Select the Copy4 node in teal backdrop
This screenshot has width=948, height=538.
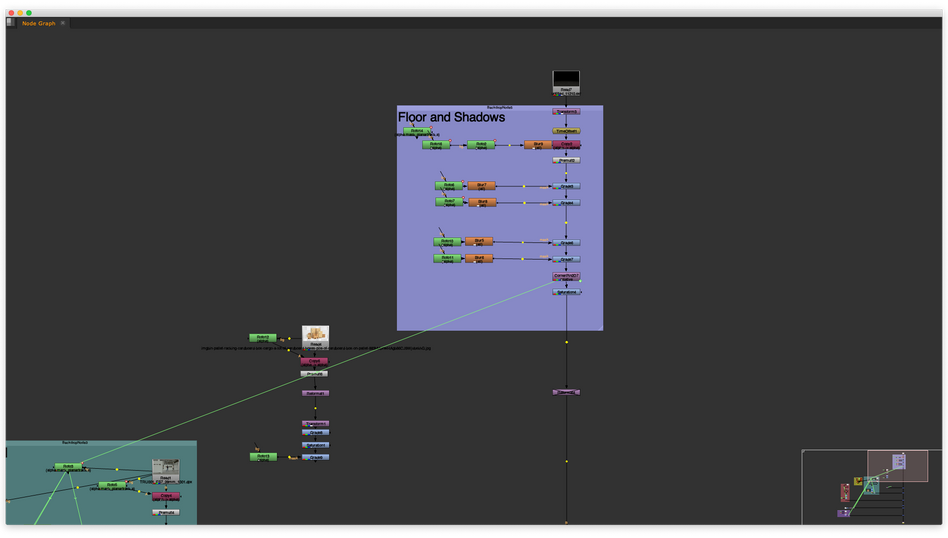point(166,496)
